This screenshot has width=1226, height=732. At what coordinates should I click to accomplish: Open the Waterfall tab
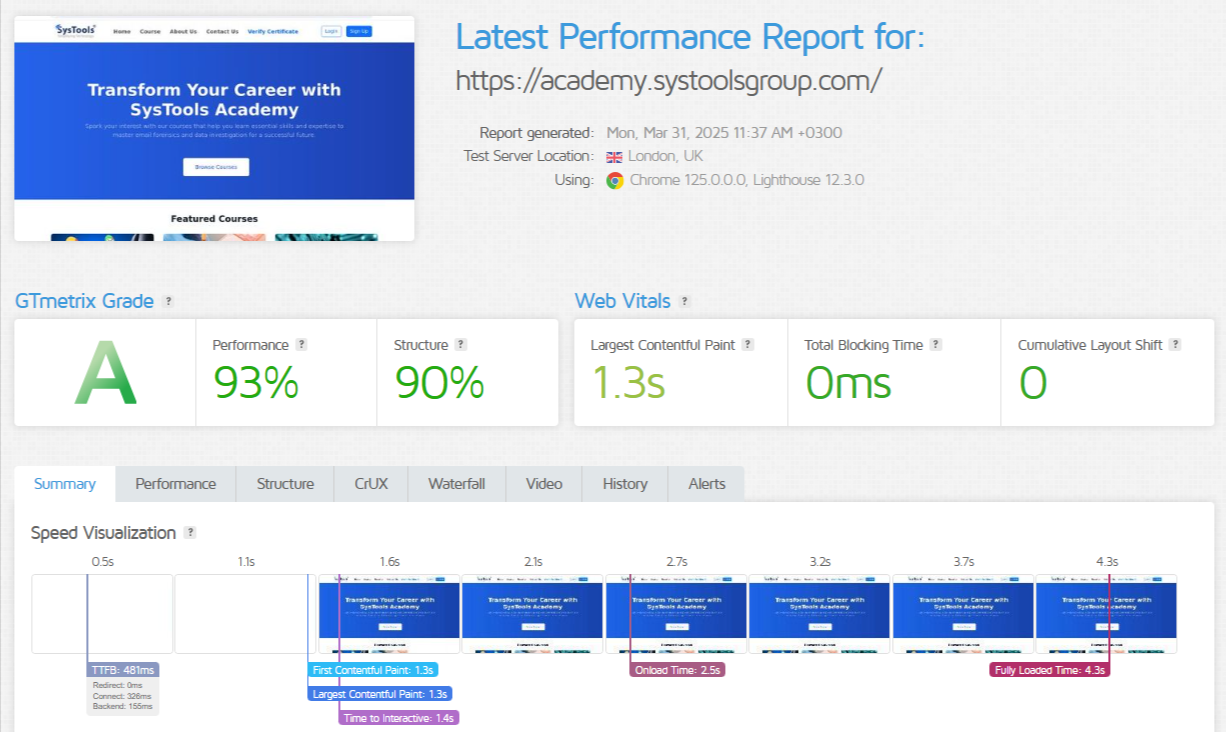457,484
